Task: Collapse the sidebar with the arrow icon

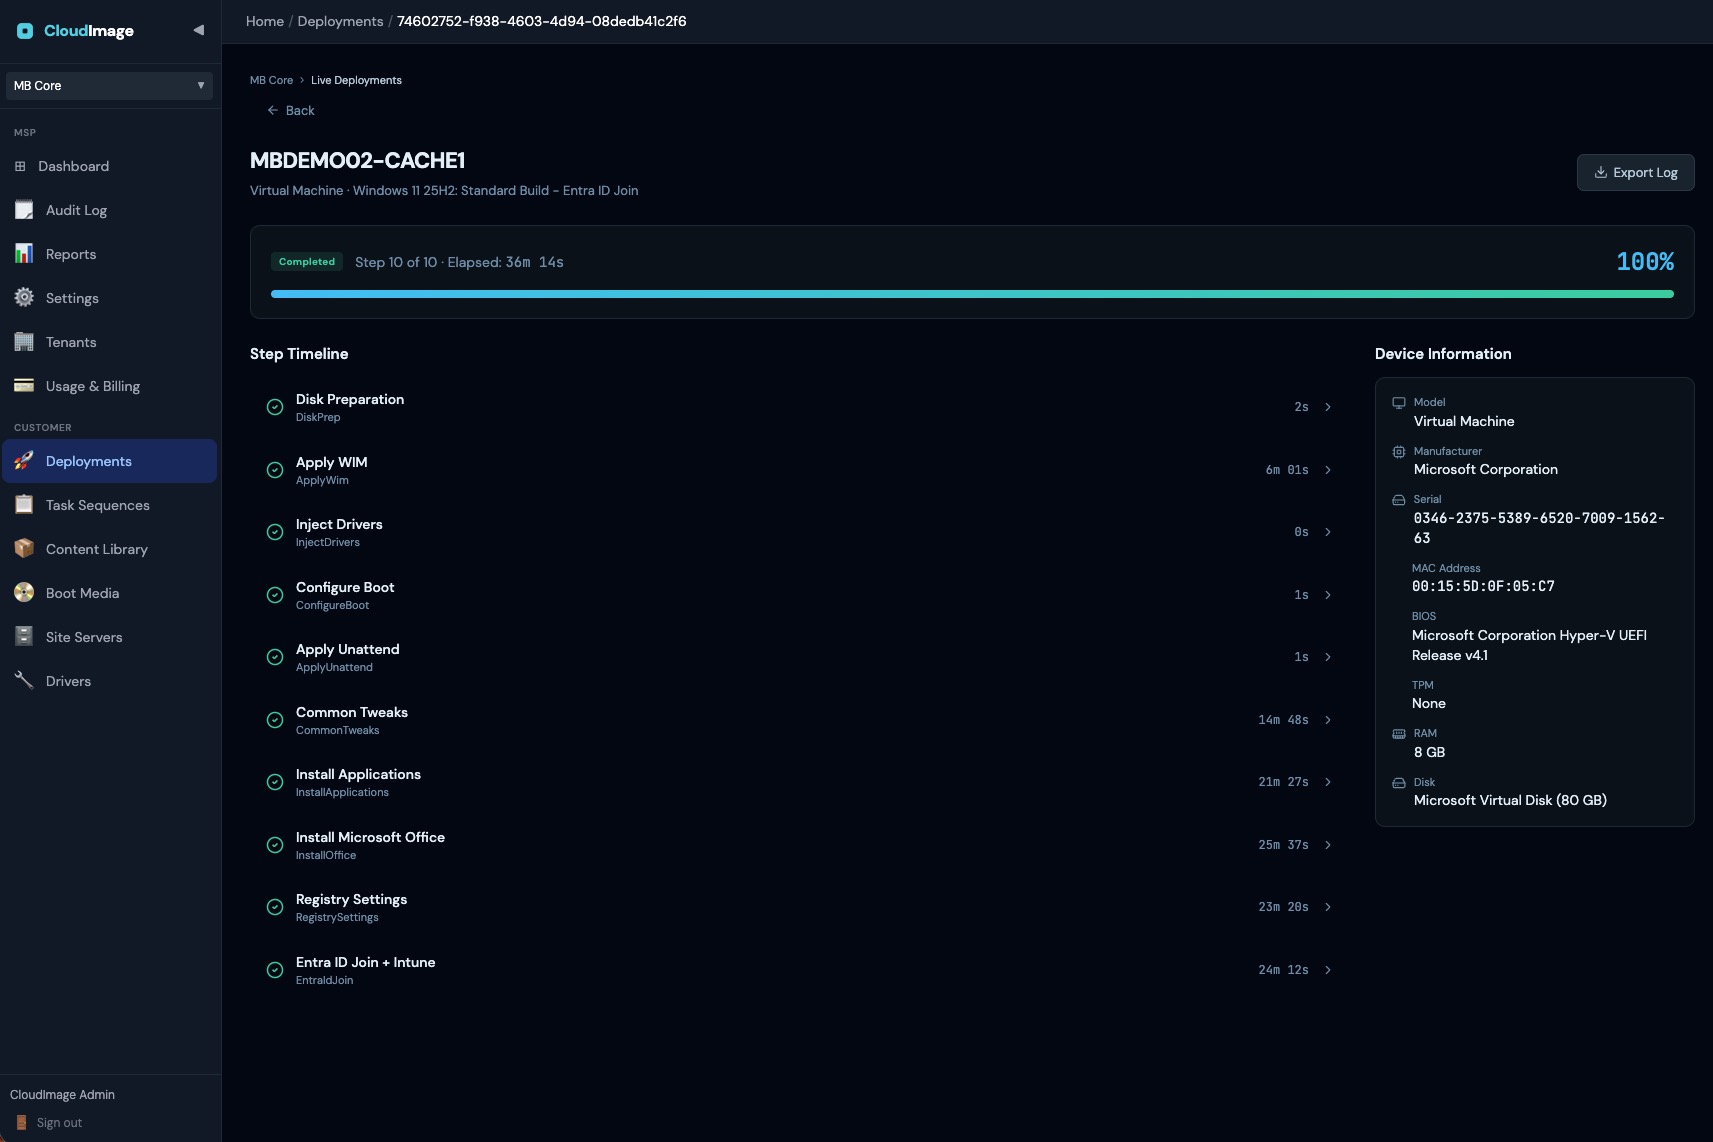Action: pos(199,30)
